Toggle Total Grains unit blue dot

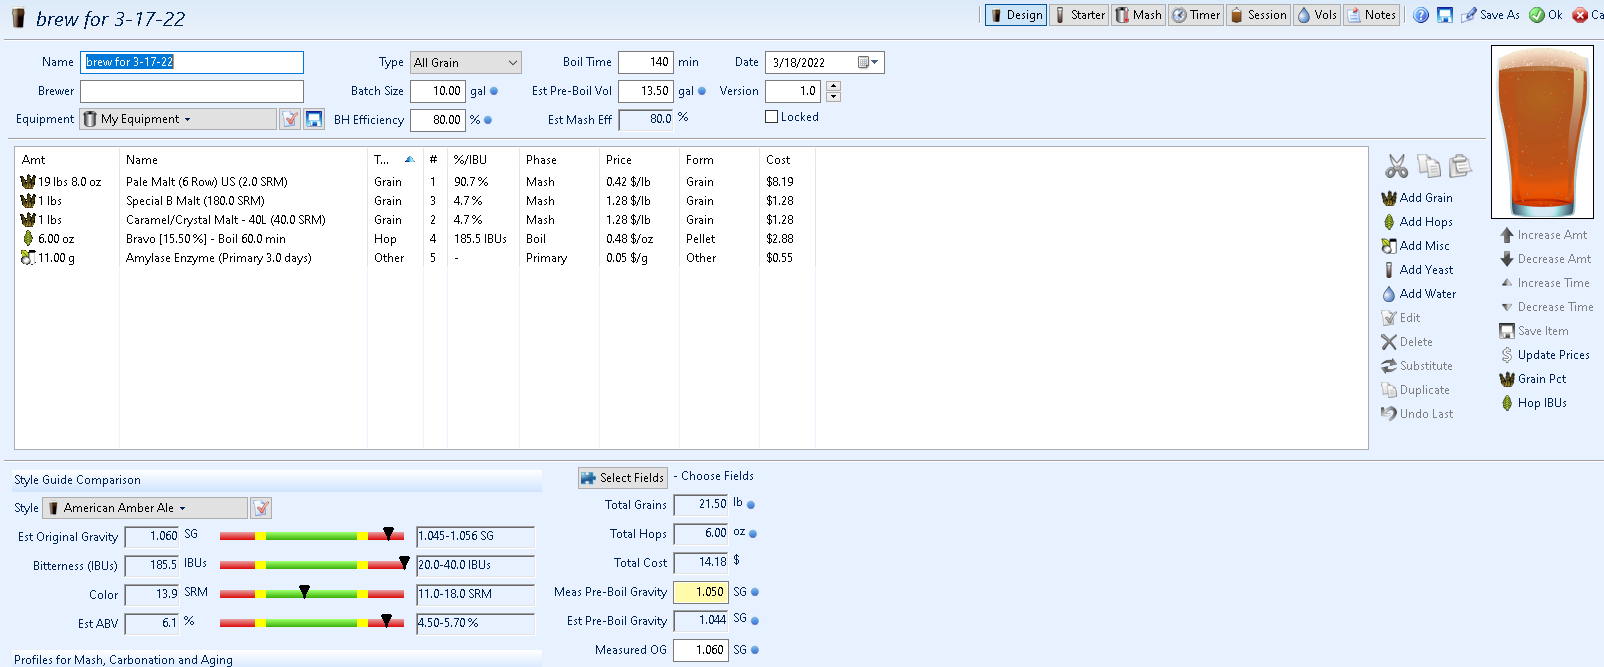[x=751, y=505]
